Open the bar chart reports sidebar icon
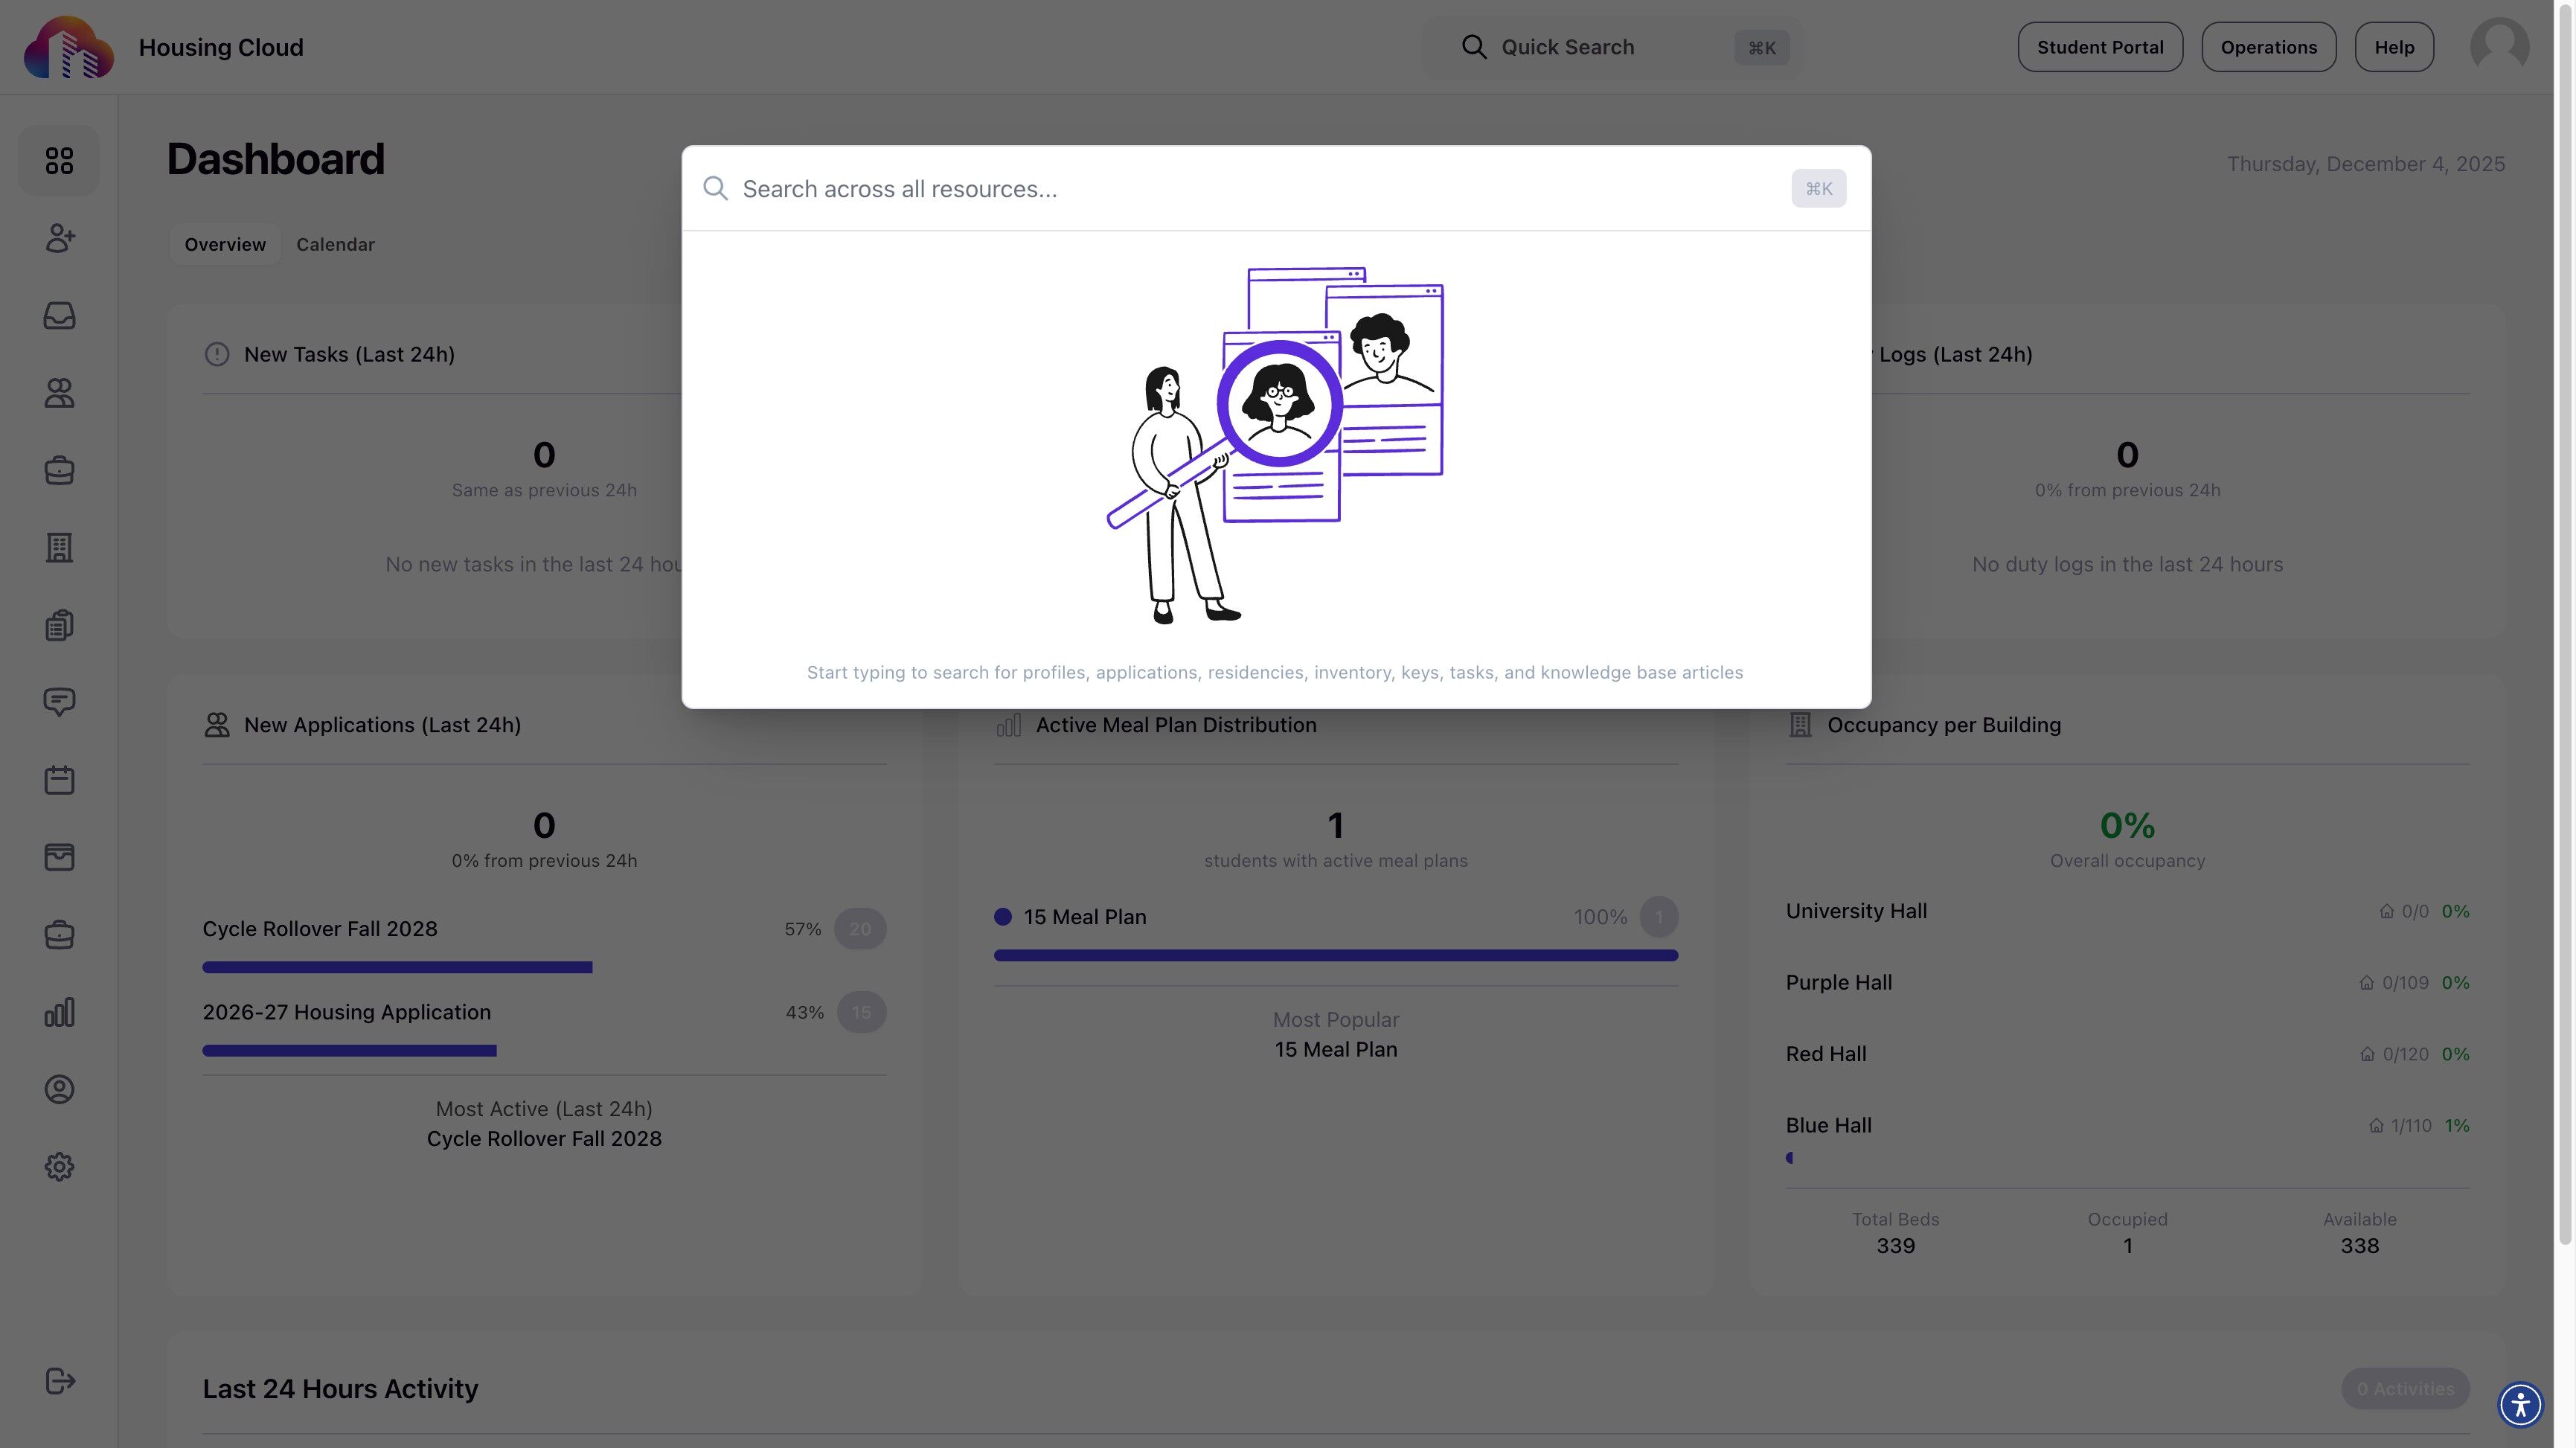2576x1448 pixels. (59, 1012)
